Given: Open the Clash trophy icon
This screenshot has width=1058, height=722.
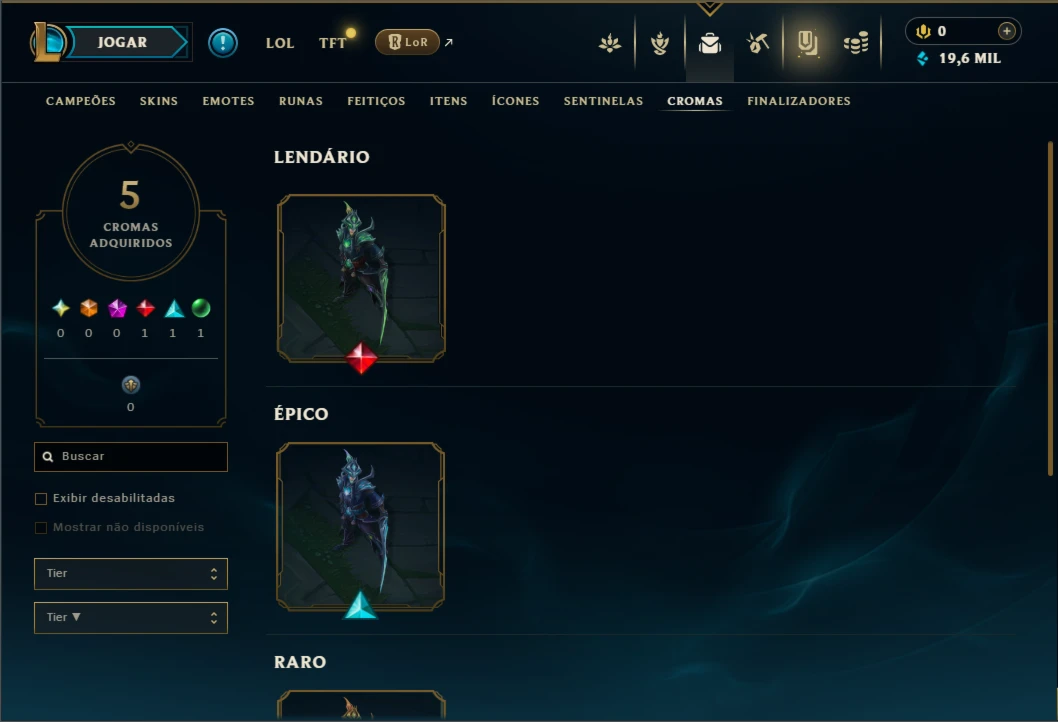Looking at the screenshot, I should [660, 43].
